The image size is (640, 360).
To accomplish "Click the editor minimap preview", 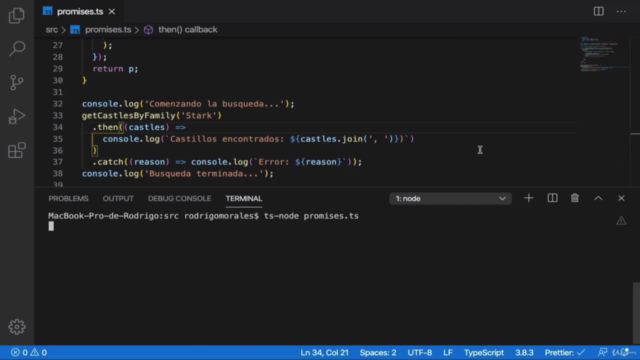I will point(604,55).
